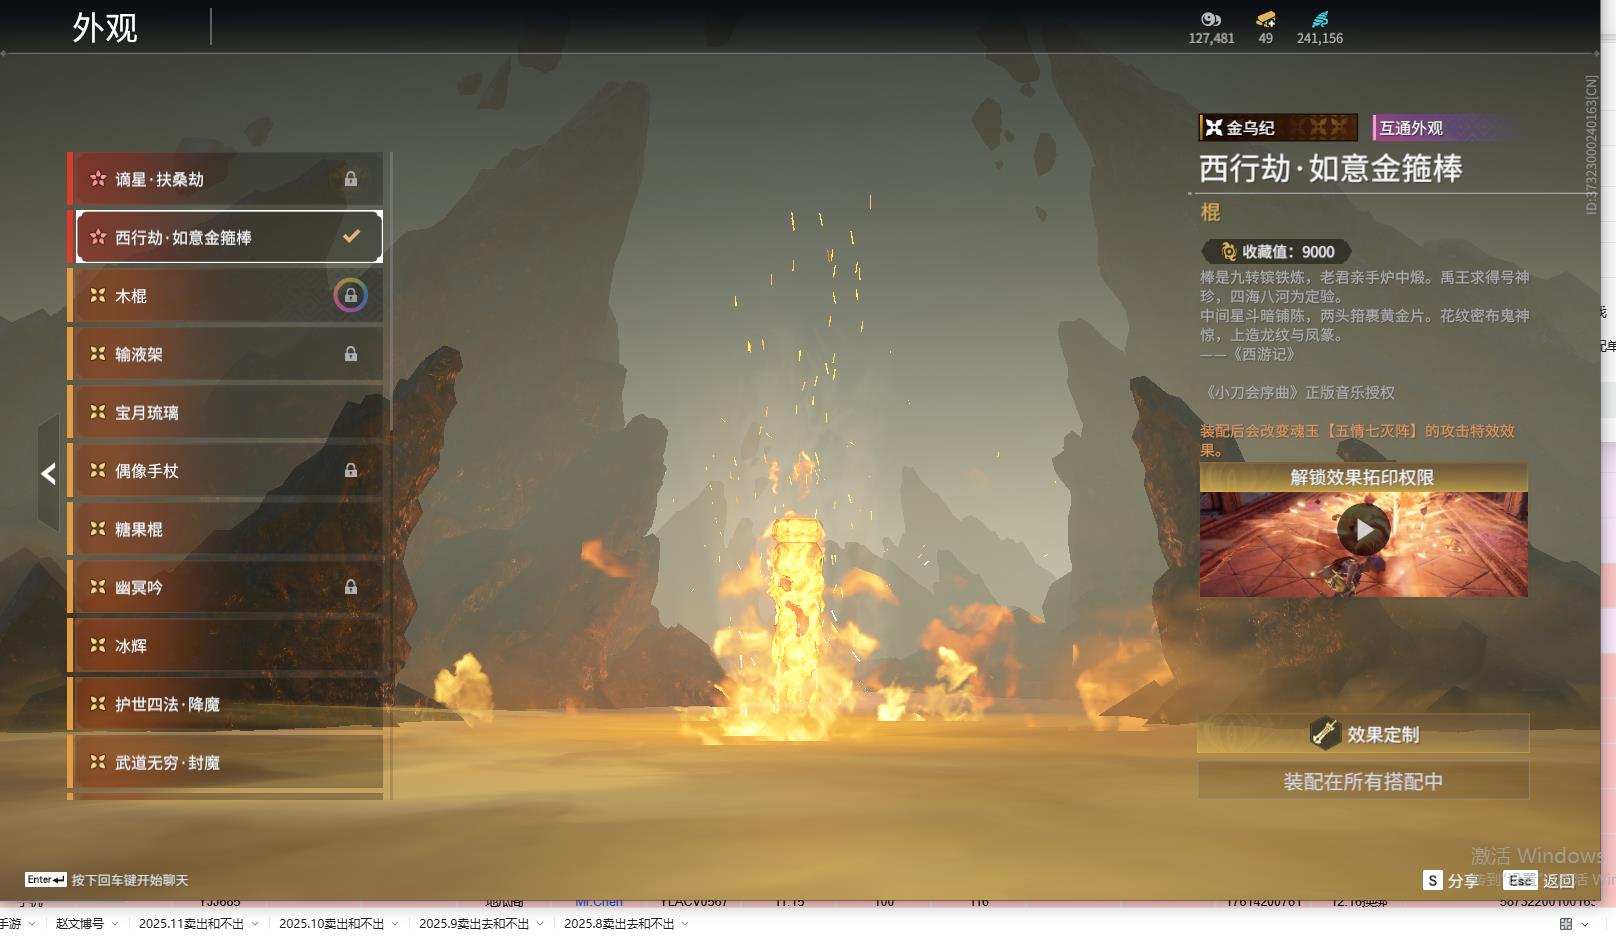Click the blue feather currency icon
Screen dimensions: 1616x939
pyautogui.click(x=1320, y=19)
